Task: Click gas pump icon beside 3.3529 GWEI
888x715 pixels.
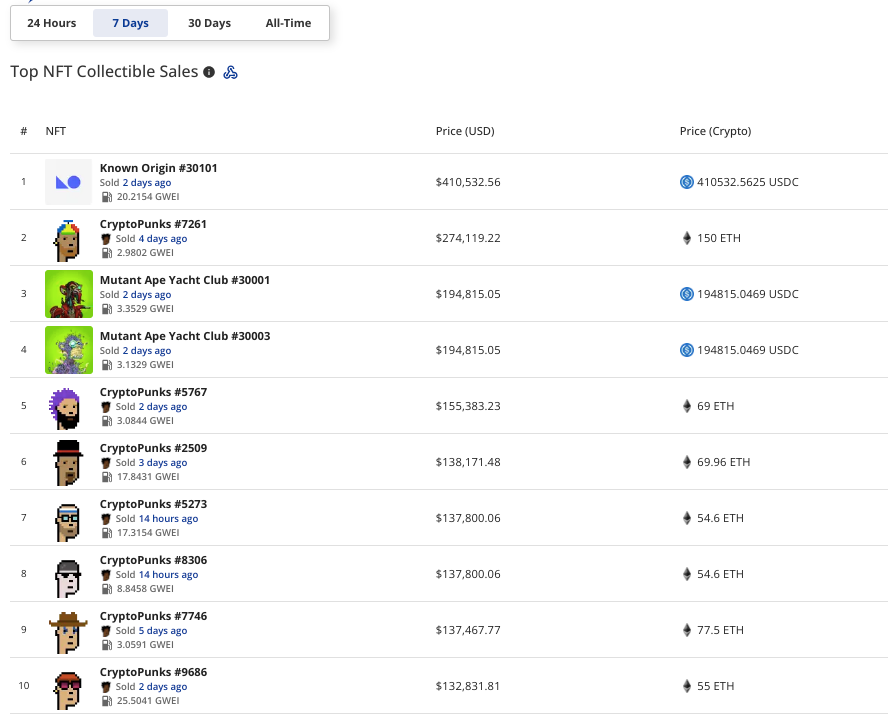Action: pyautogui.click(x=106, y=309)
